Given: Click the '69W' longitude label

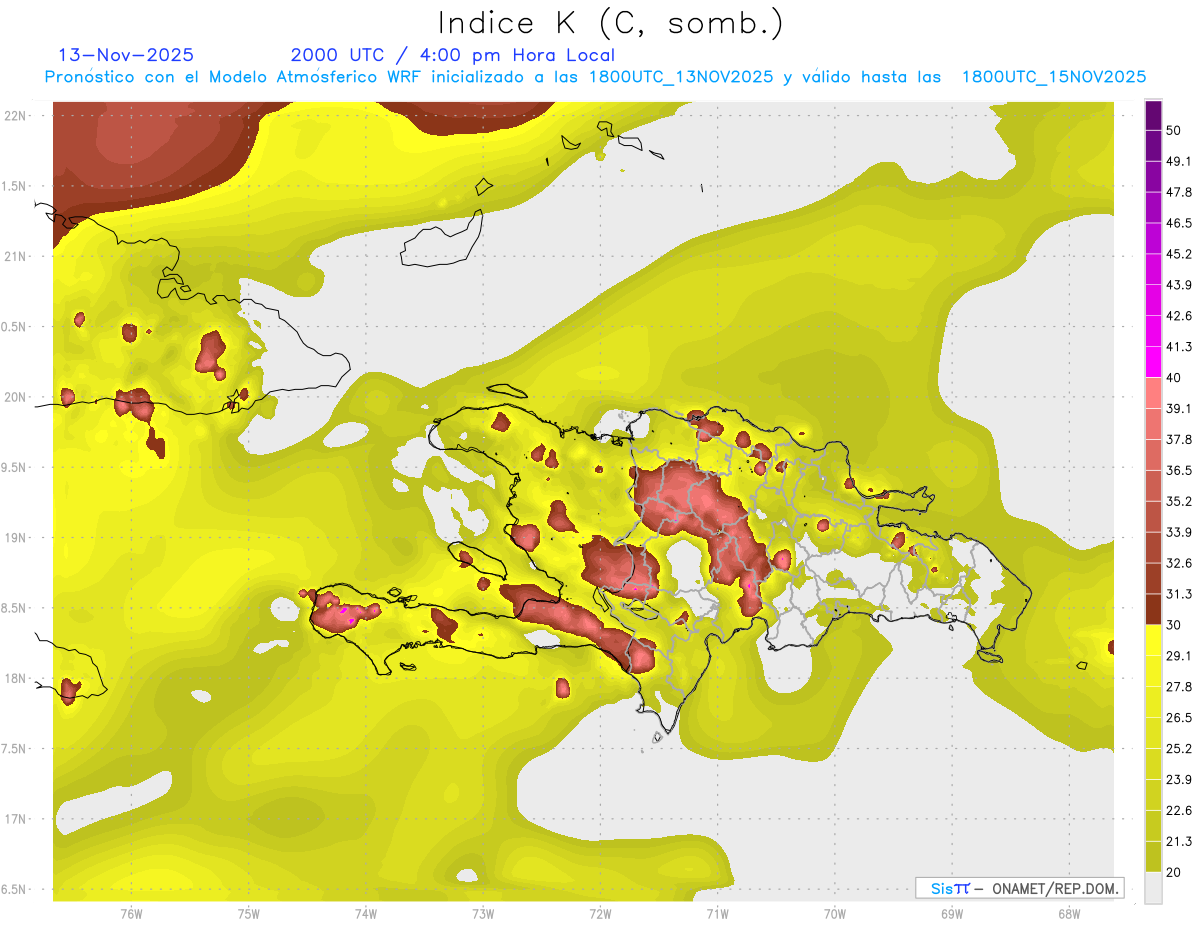Looking at the screenshot, I should coord(951,914).
